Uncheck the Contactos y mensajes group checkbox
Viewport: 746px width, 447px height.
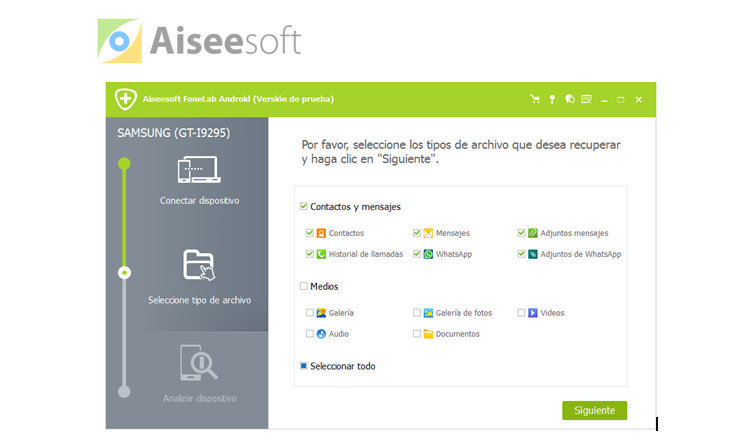tap(304, 207)
